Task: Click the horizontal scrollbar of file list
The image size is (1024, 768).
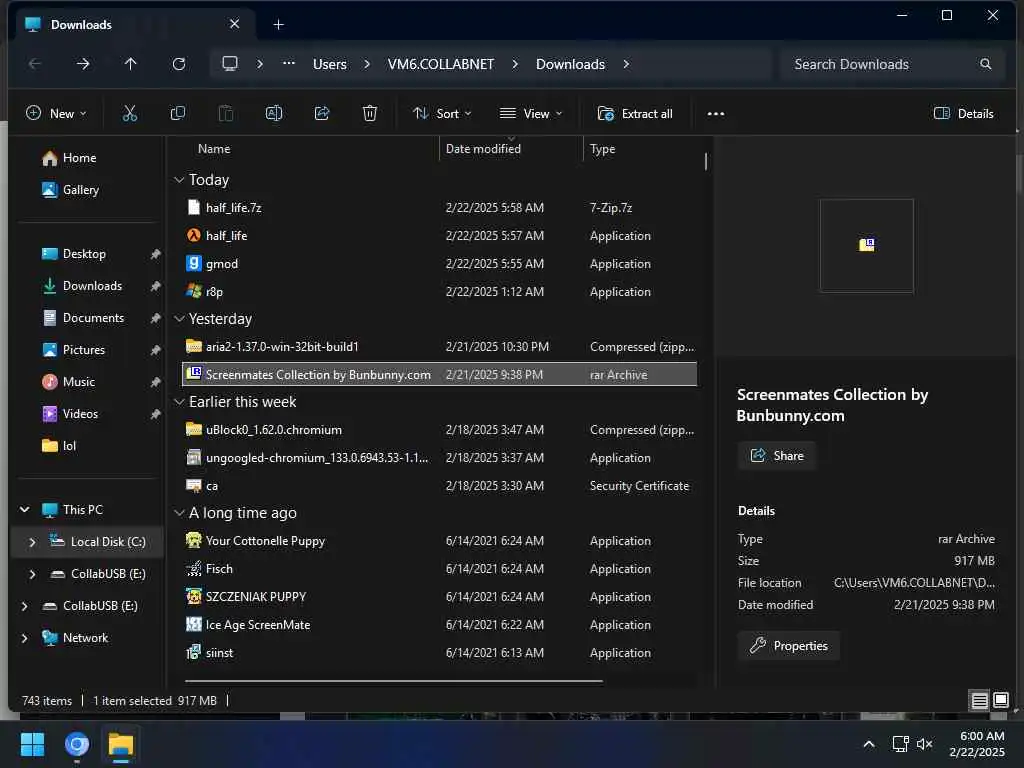Action: tap(394, 681)
